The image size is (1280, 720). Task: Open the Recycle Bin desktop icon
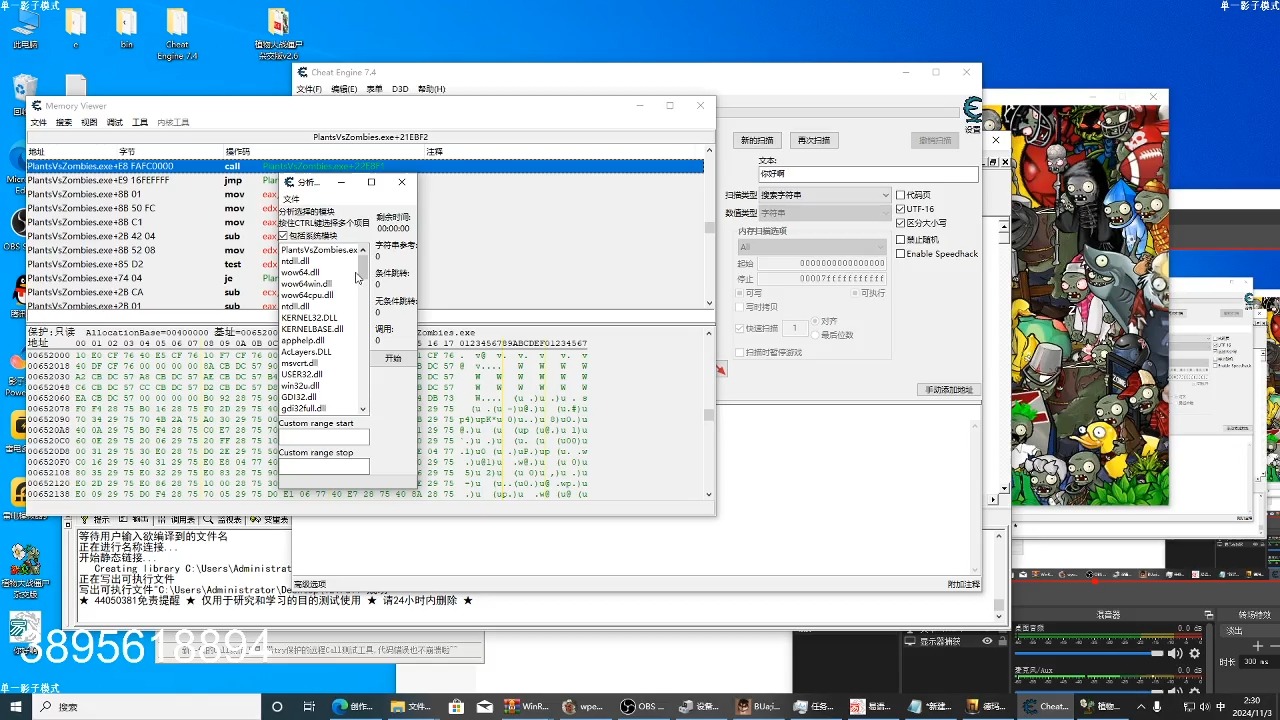24,95
